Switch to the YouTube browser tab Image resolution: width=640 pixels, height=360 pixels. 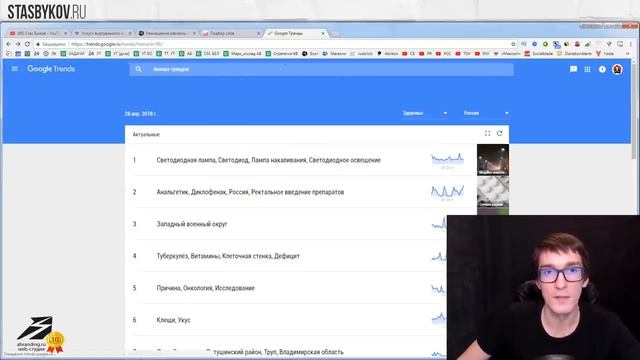point(38,33)
